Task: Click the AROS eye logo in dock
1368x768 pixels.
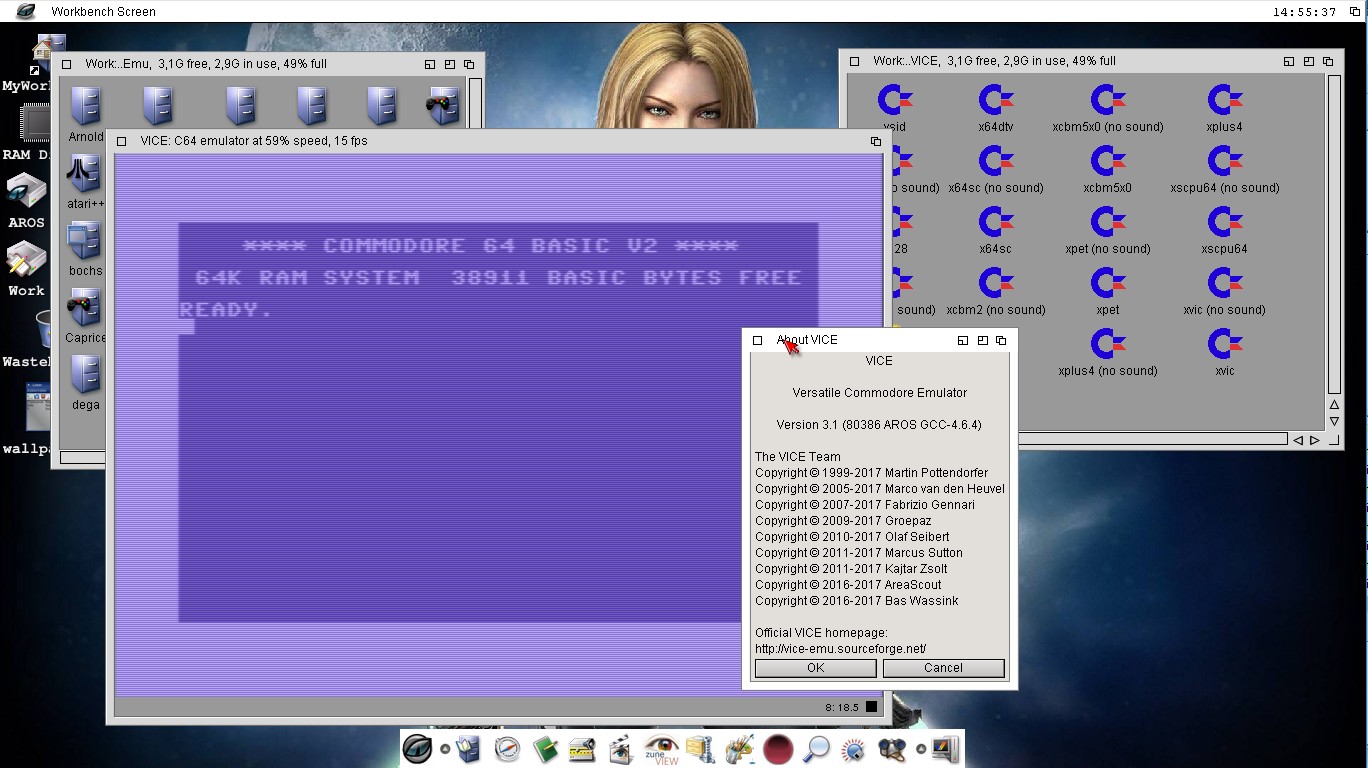Action: 417,748
